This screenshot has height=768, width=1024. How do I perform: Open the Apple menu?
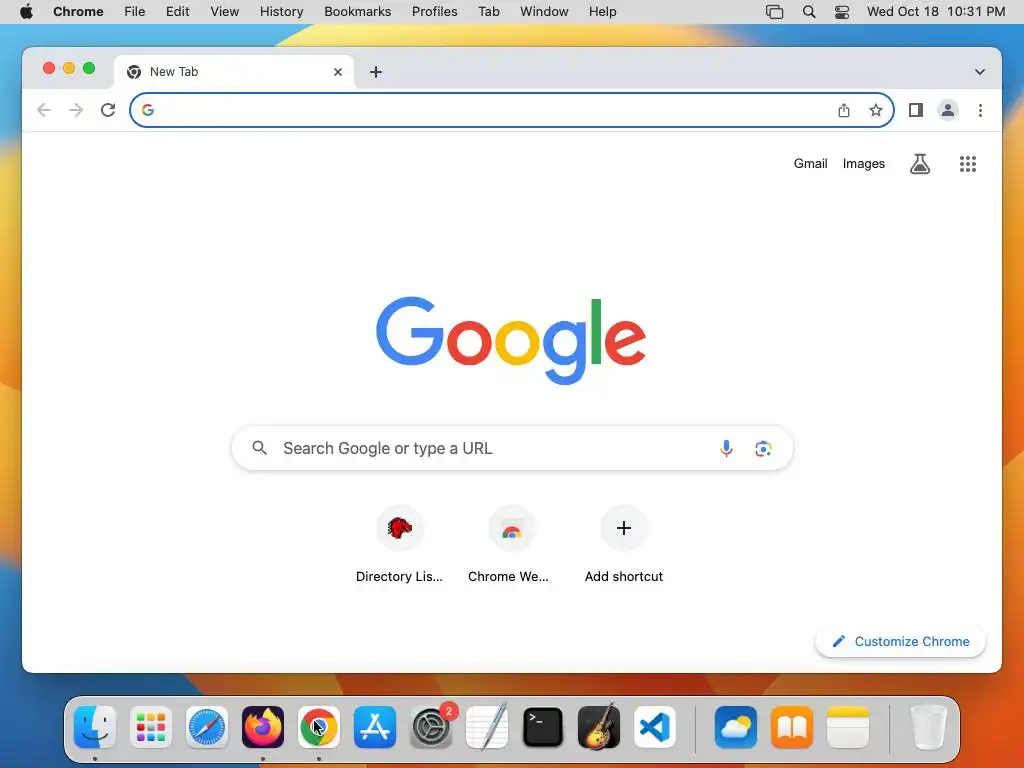[x=26, y=12]
